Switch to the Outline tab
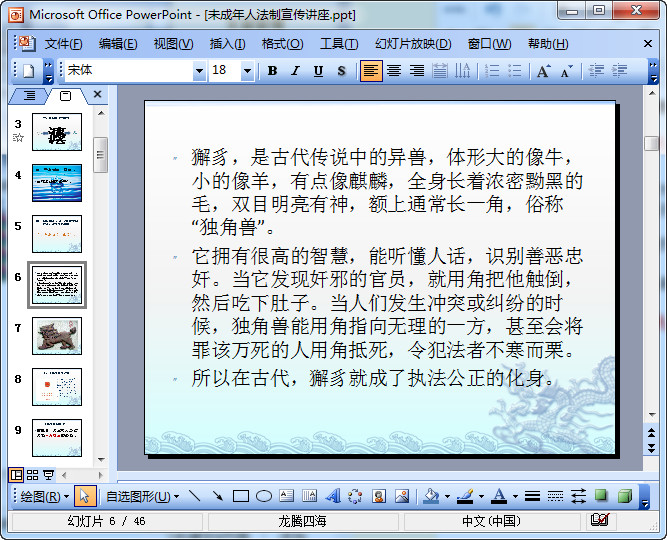 (x=29, y=96)
